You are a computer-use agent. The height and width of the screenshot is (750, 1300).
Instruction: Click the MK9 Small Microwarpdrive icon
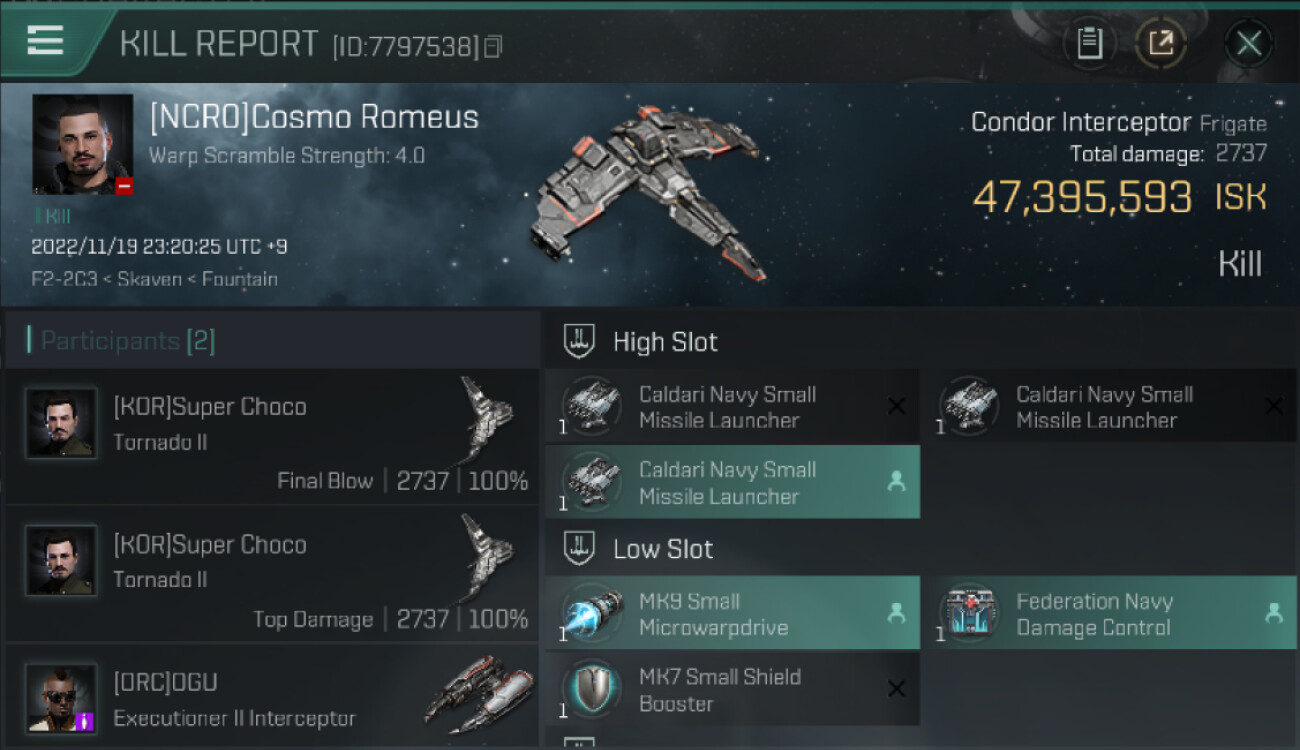pos(591,613)
